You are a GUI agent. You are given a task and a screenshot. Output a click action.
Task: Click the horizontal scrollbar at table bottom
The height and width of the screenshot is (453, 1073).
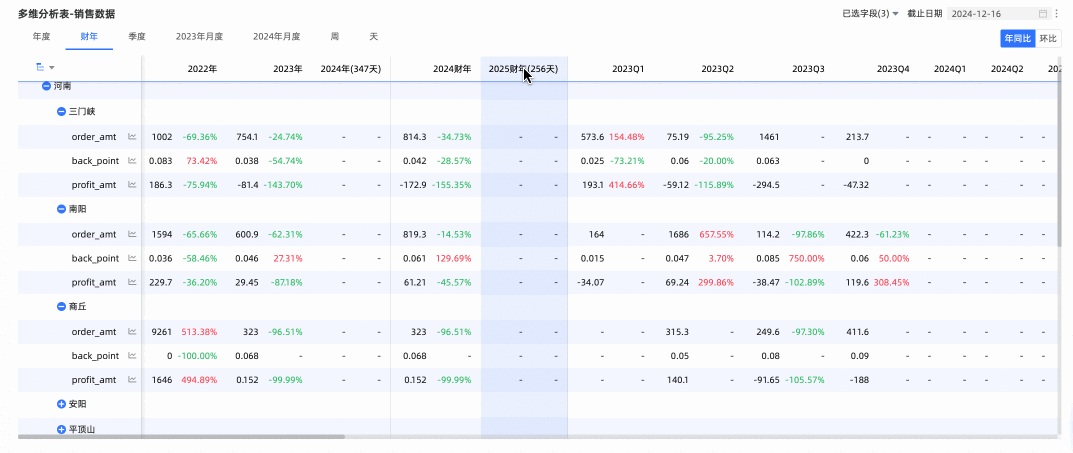pos(180,437)
